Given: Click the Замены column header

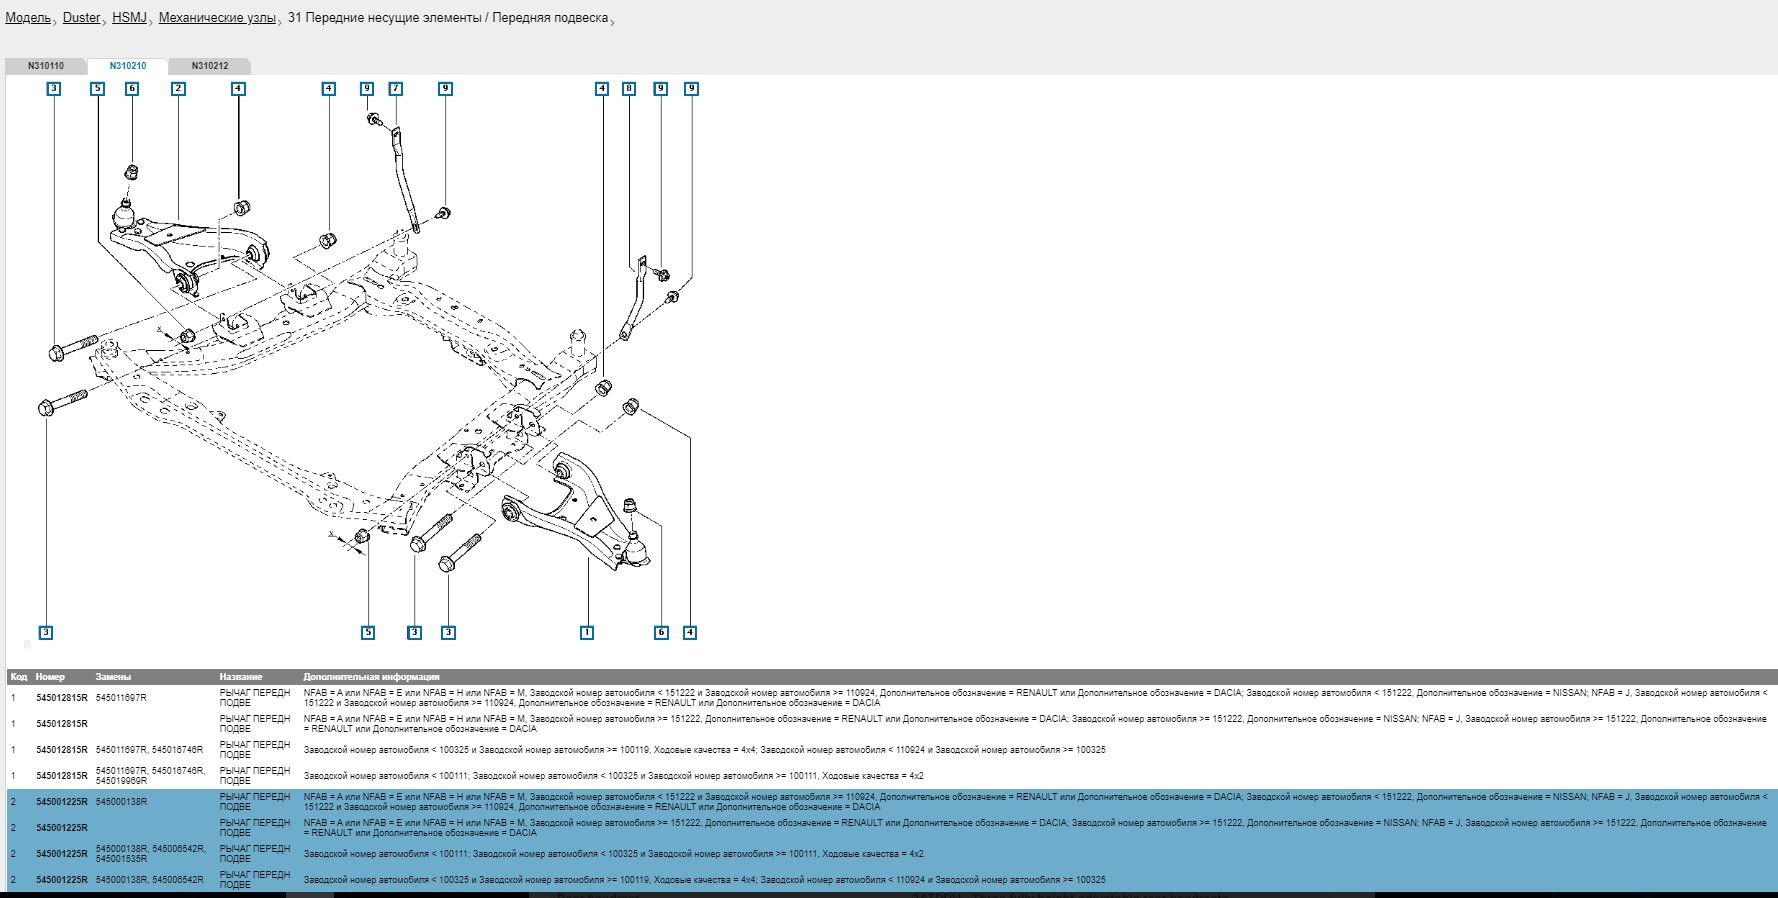Looking at the screenshot, I should point(113,677).
